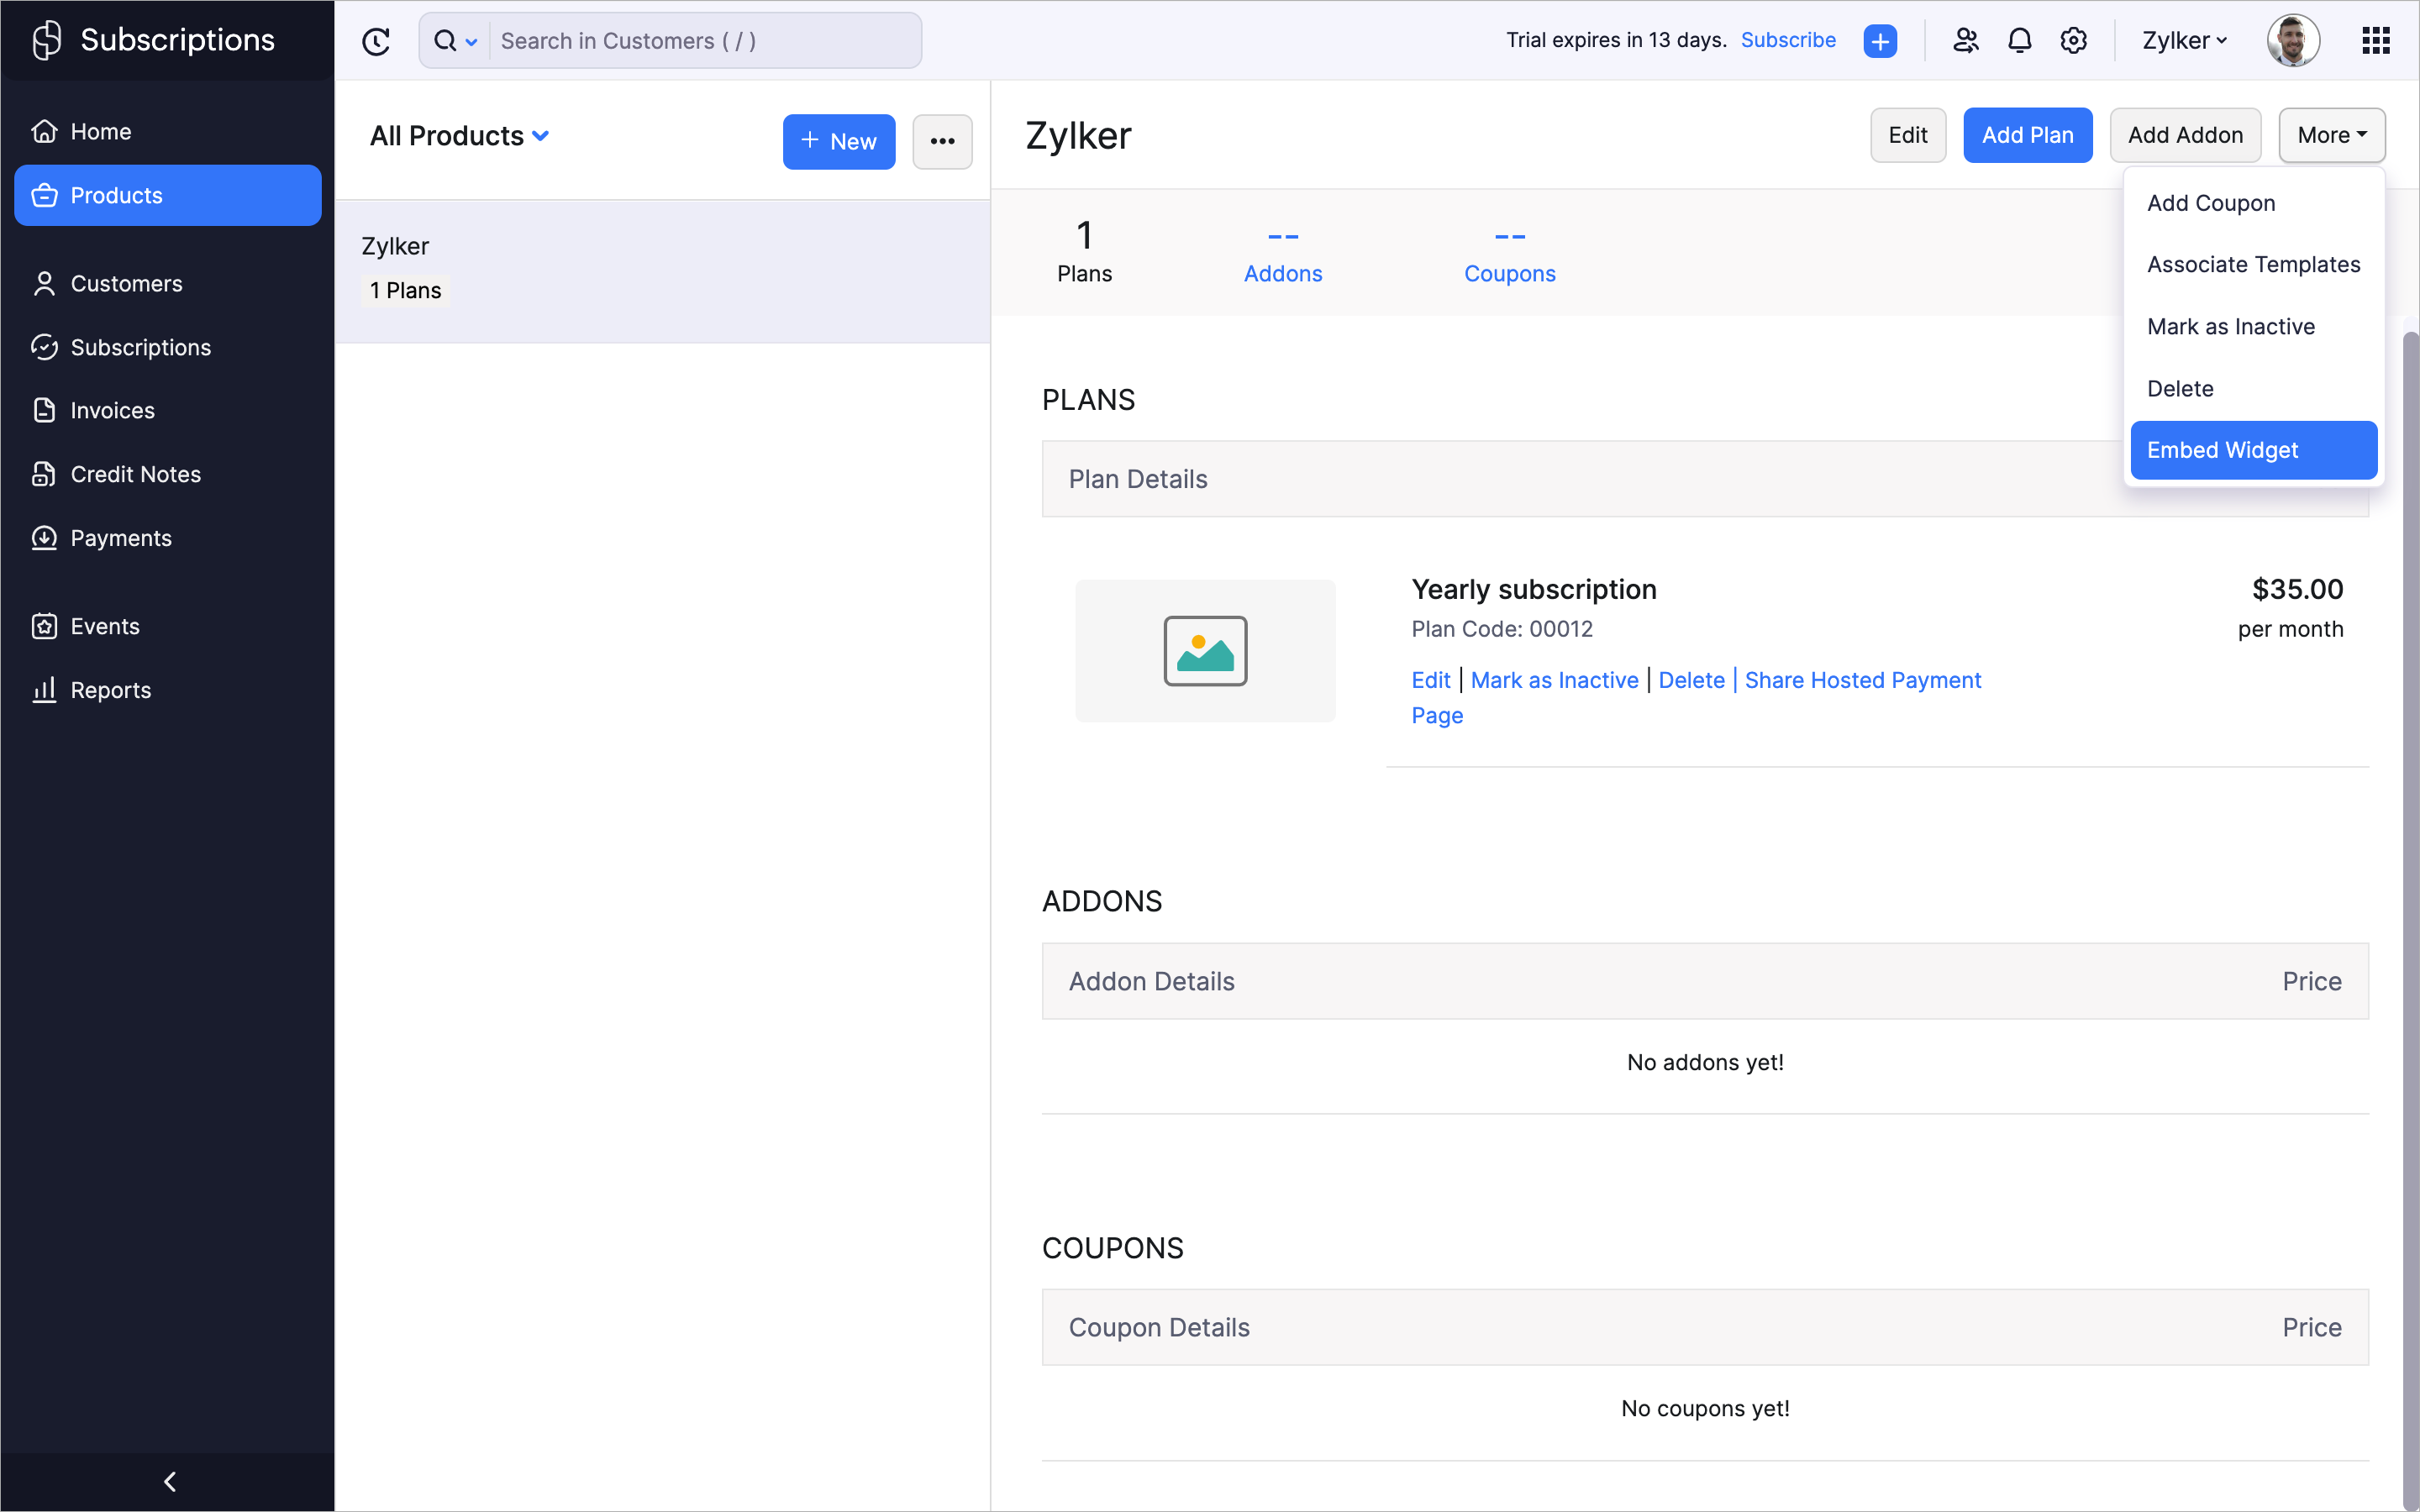Click the Coupons summary tab
The image size is (2420, 1512).
coord(1510,253)
